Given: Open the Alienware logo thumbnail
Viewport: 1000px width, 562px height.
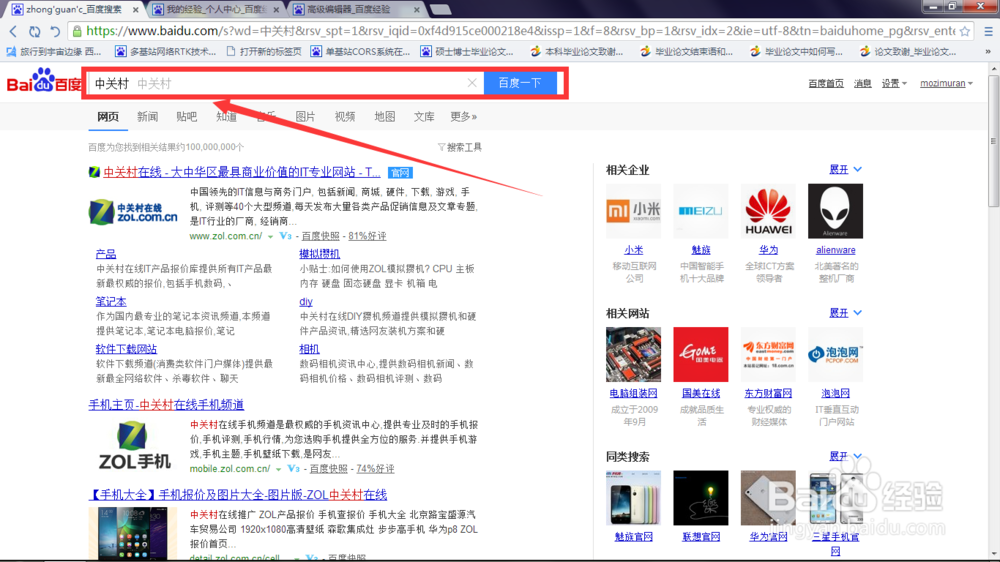Looking at the screenshot, I should point(835,211).
